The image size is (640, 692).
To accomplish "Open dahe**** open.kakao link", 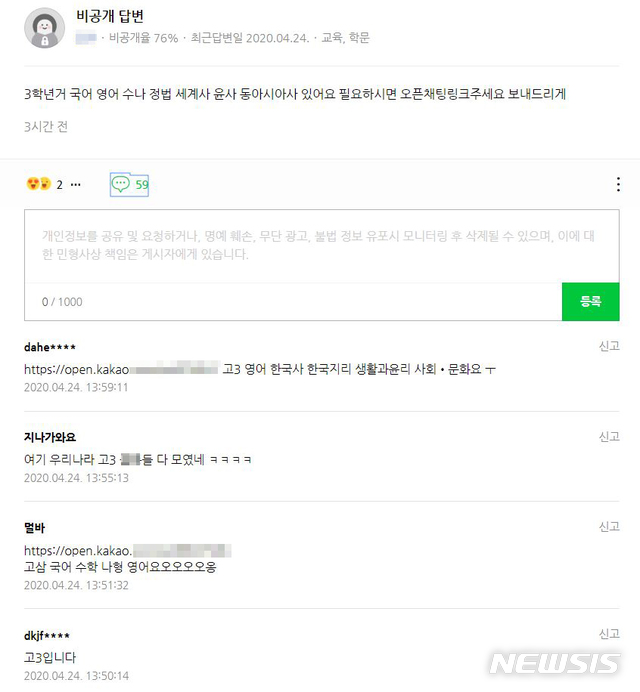I will click(x=121, y=369).
